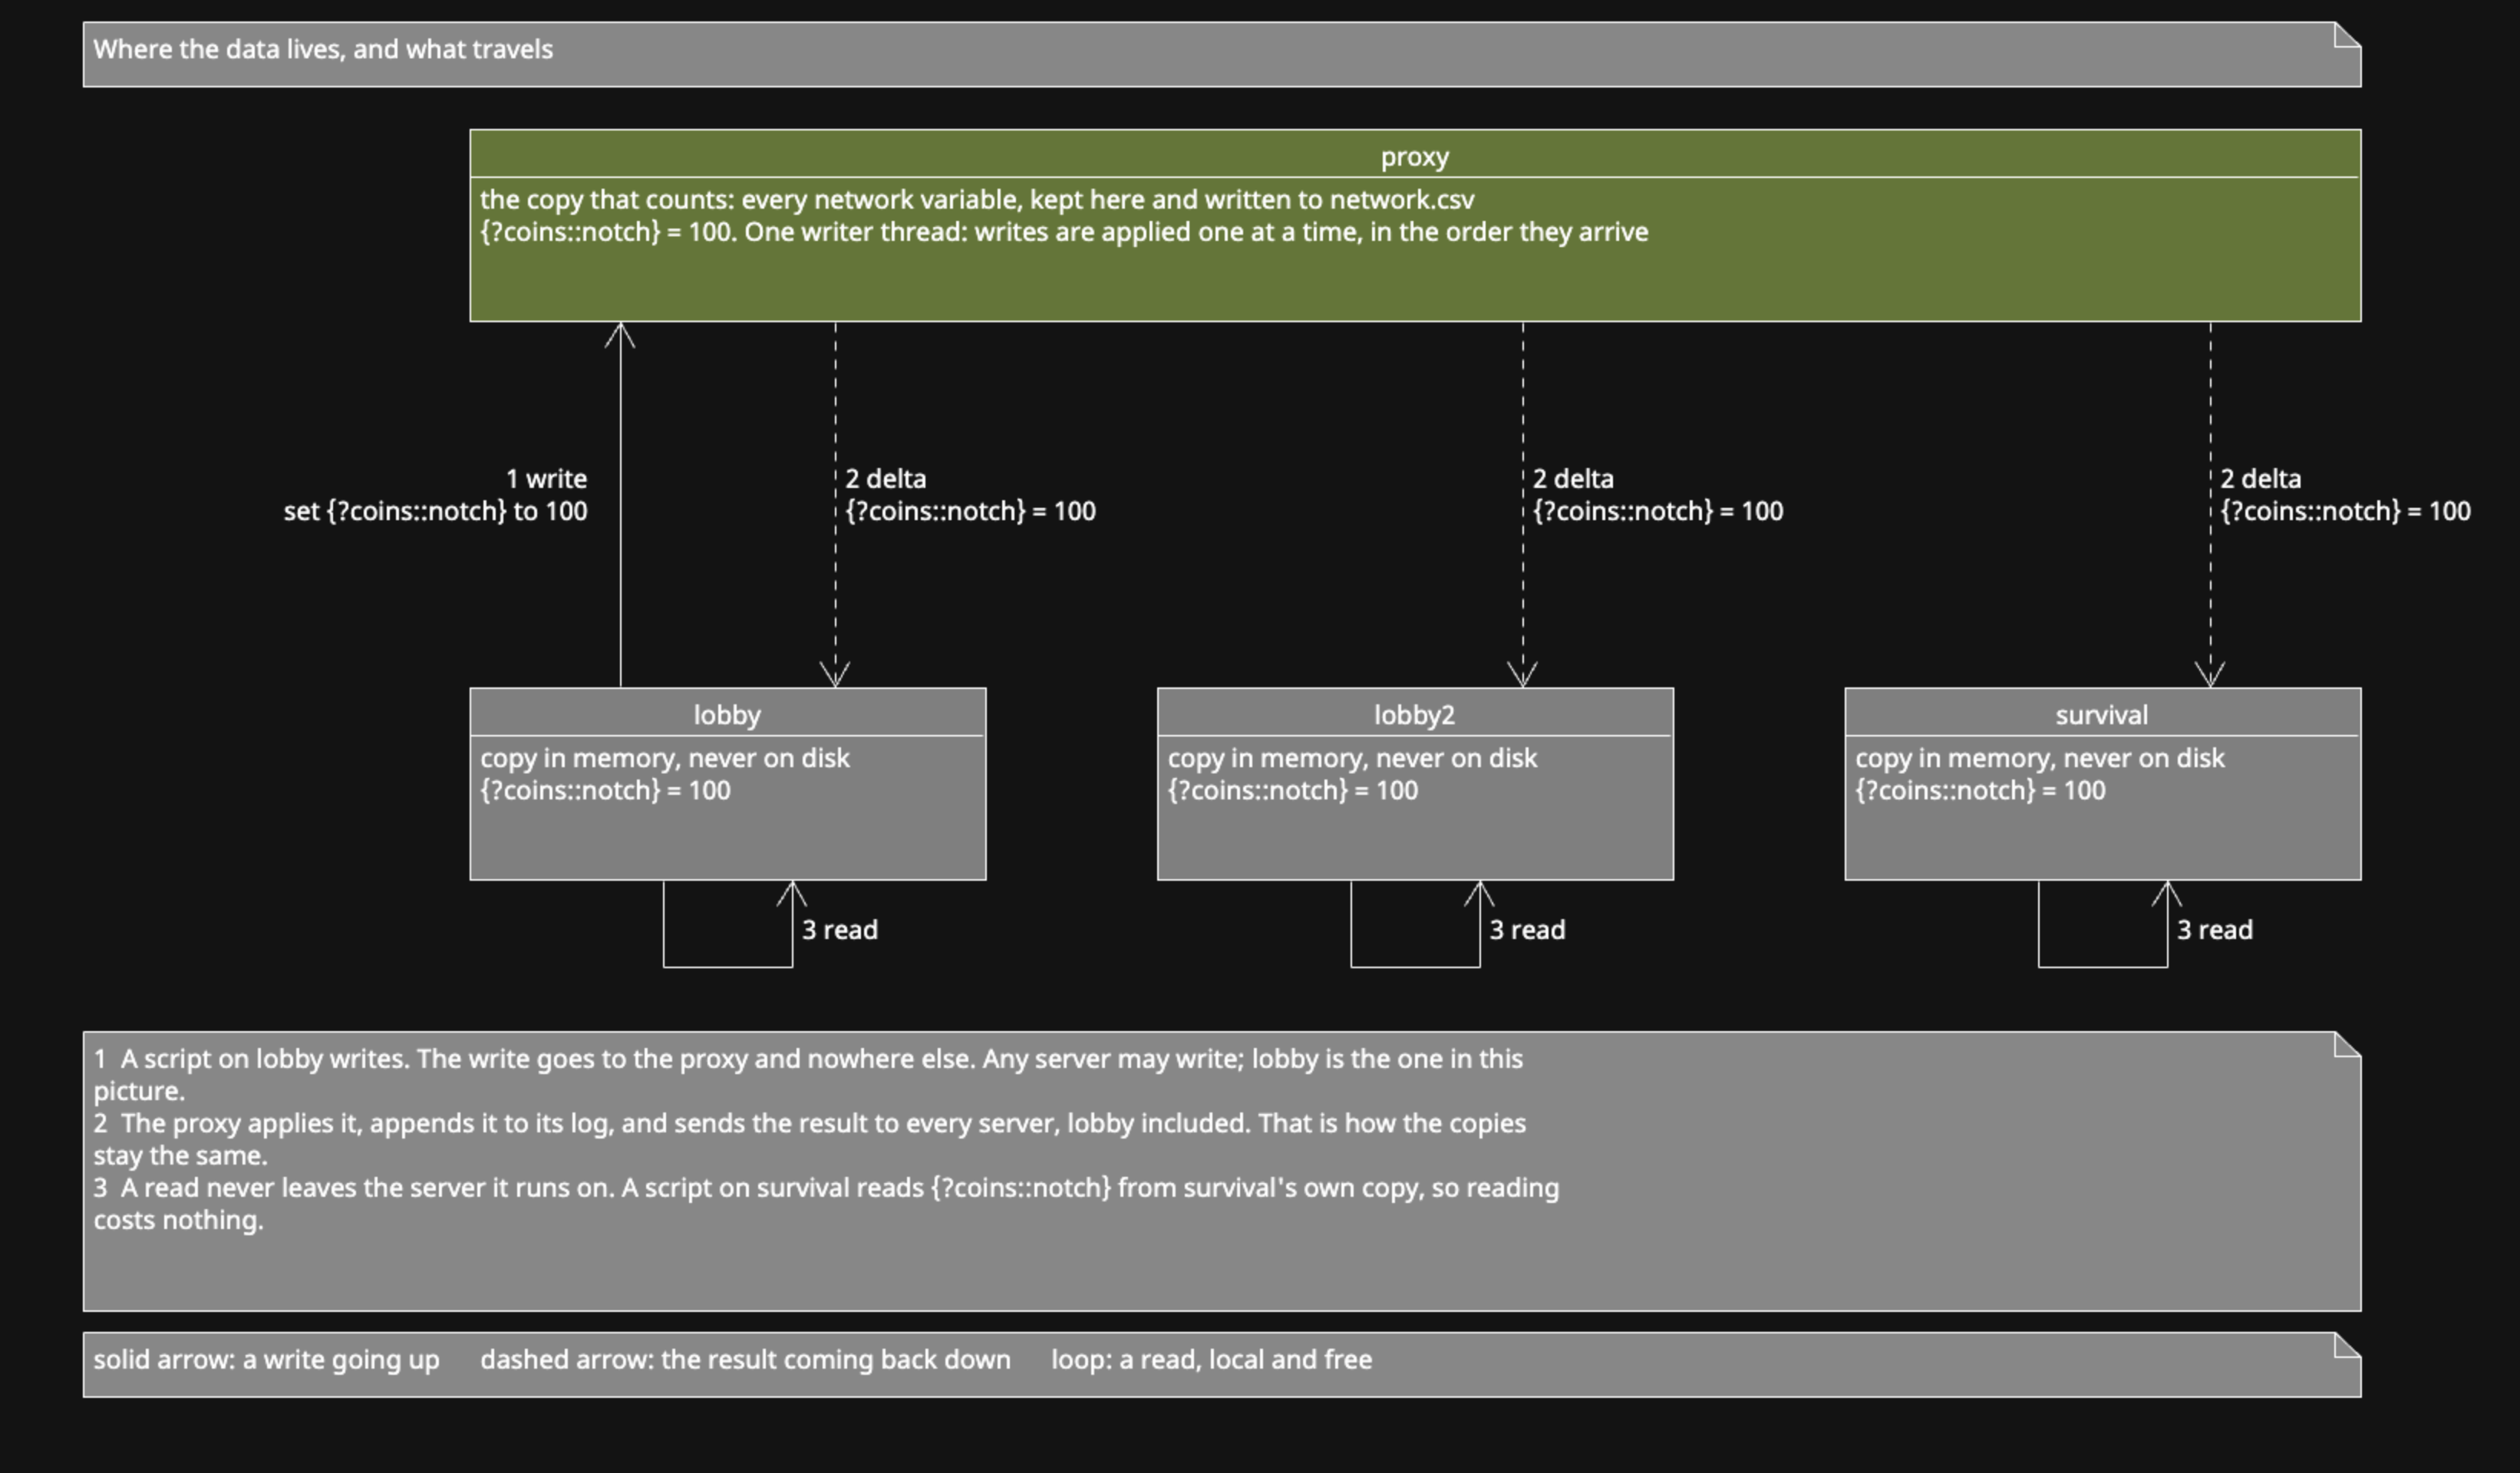
Task: Click the text 'the copy that counts: every network variable'
Action: click(x=749, y=199)
